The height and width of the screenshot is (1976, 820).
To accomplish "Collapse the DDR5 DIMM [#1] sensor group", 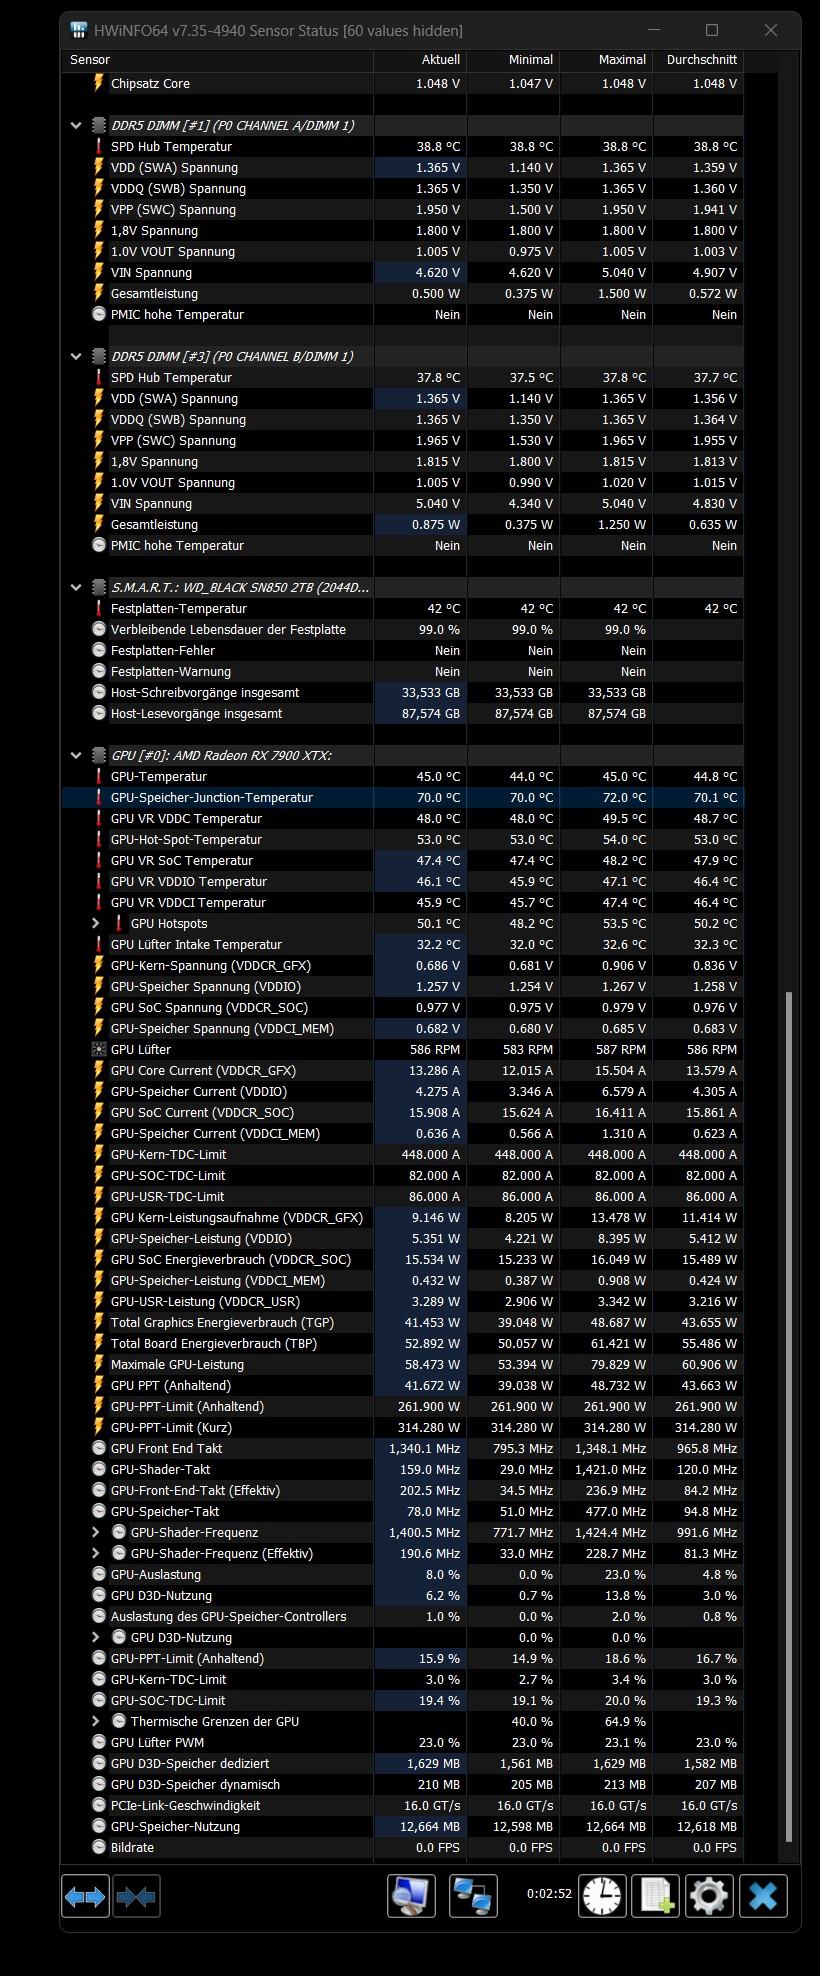I will pos(76,126).
